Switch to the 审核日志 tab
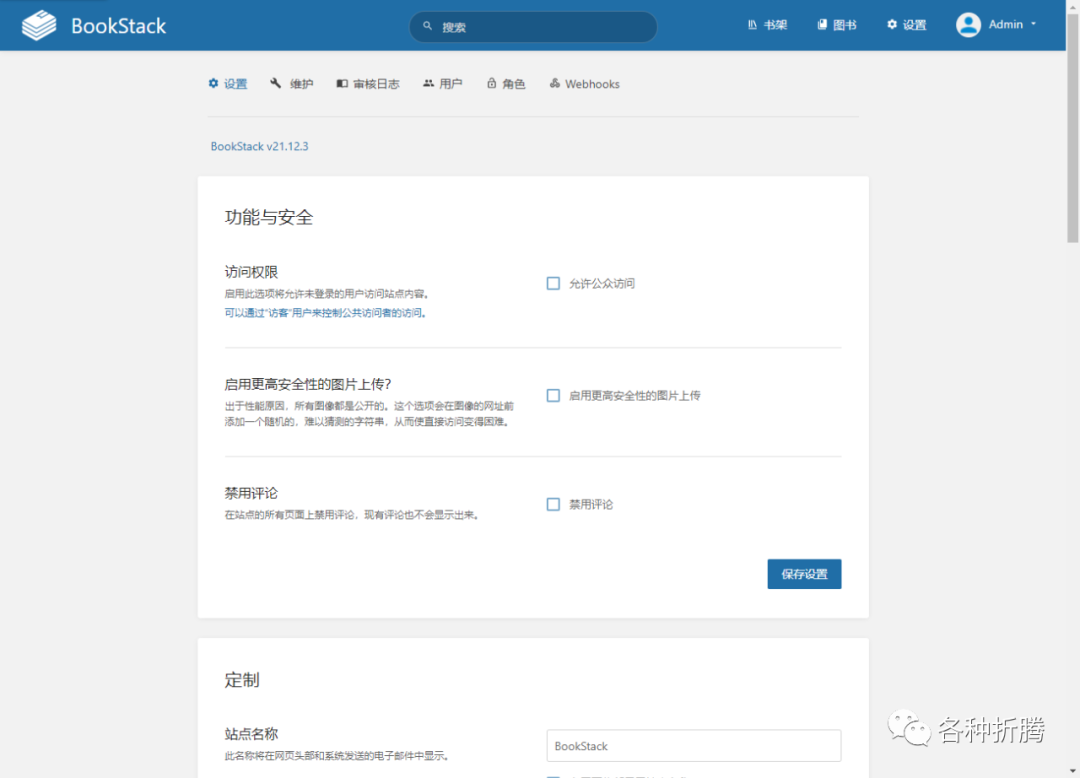 point(368,83)
